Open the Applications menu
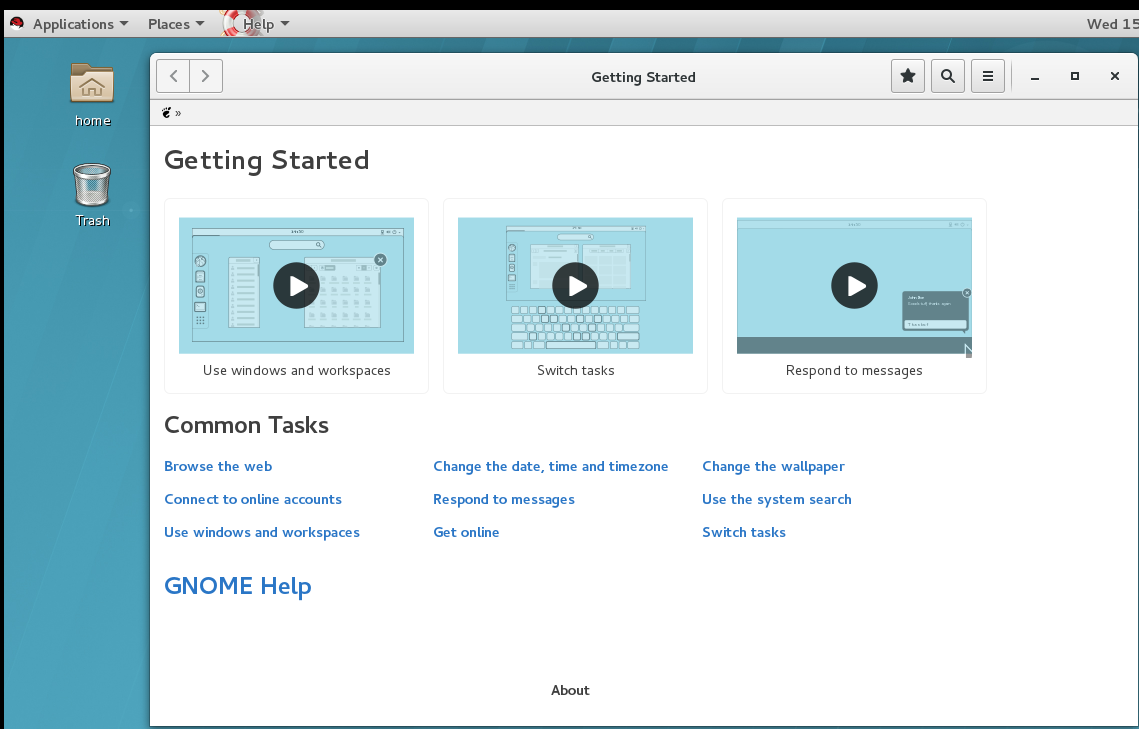 [x=80, y=24]
